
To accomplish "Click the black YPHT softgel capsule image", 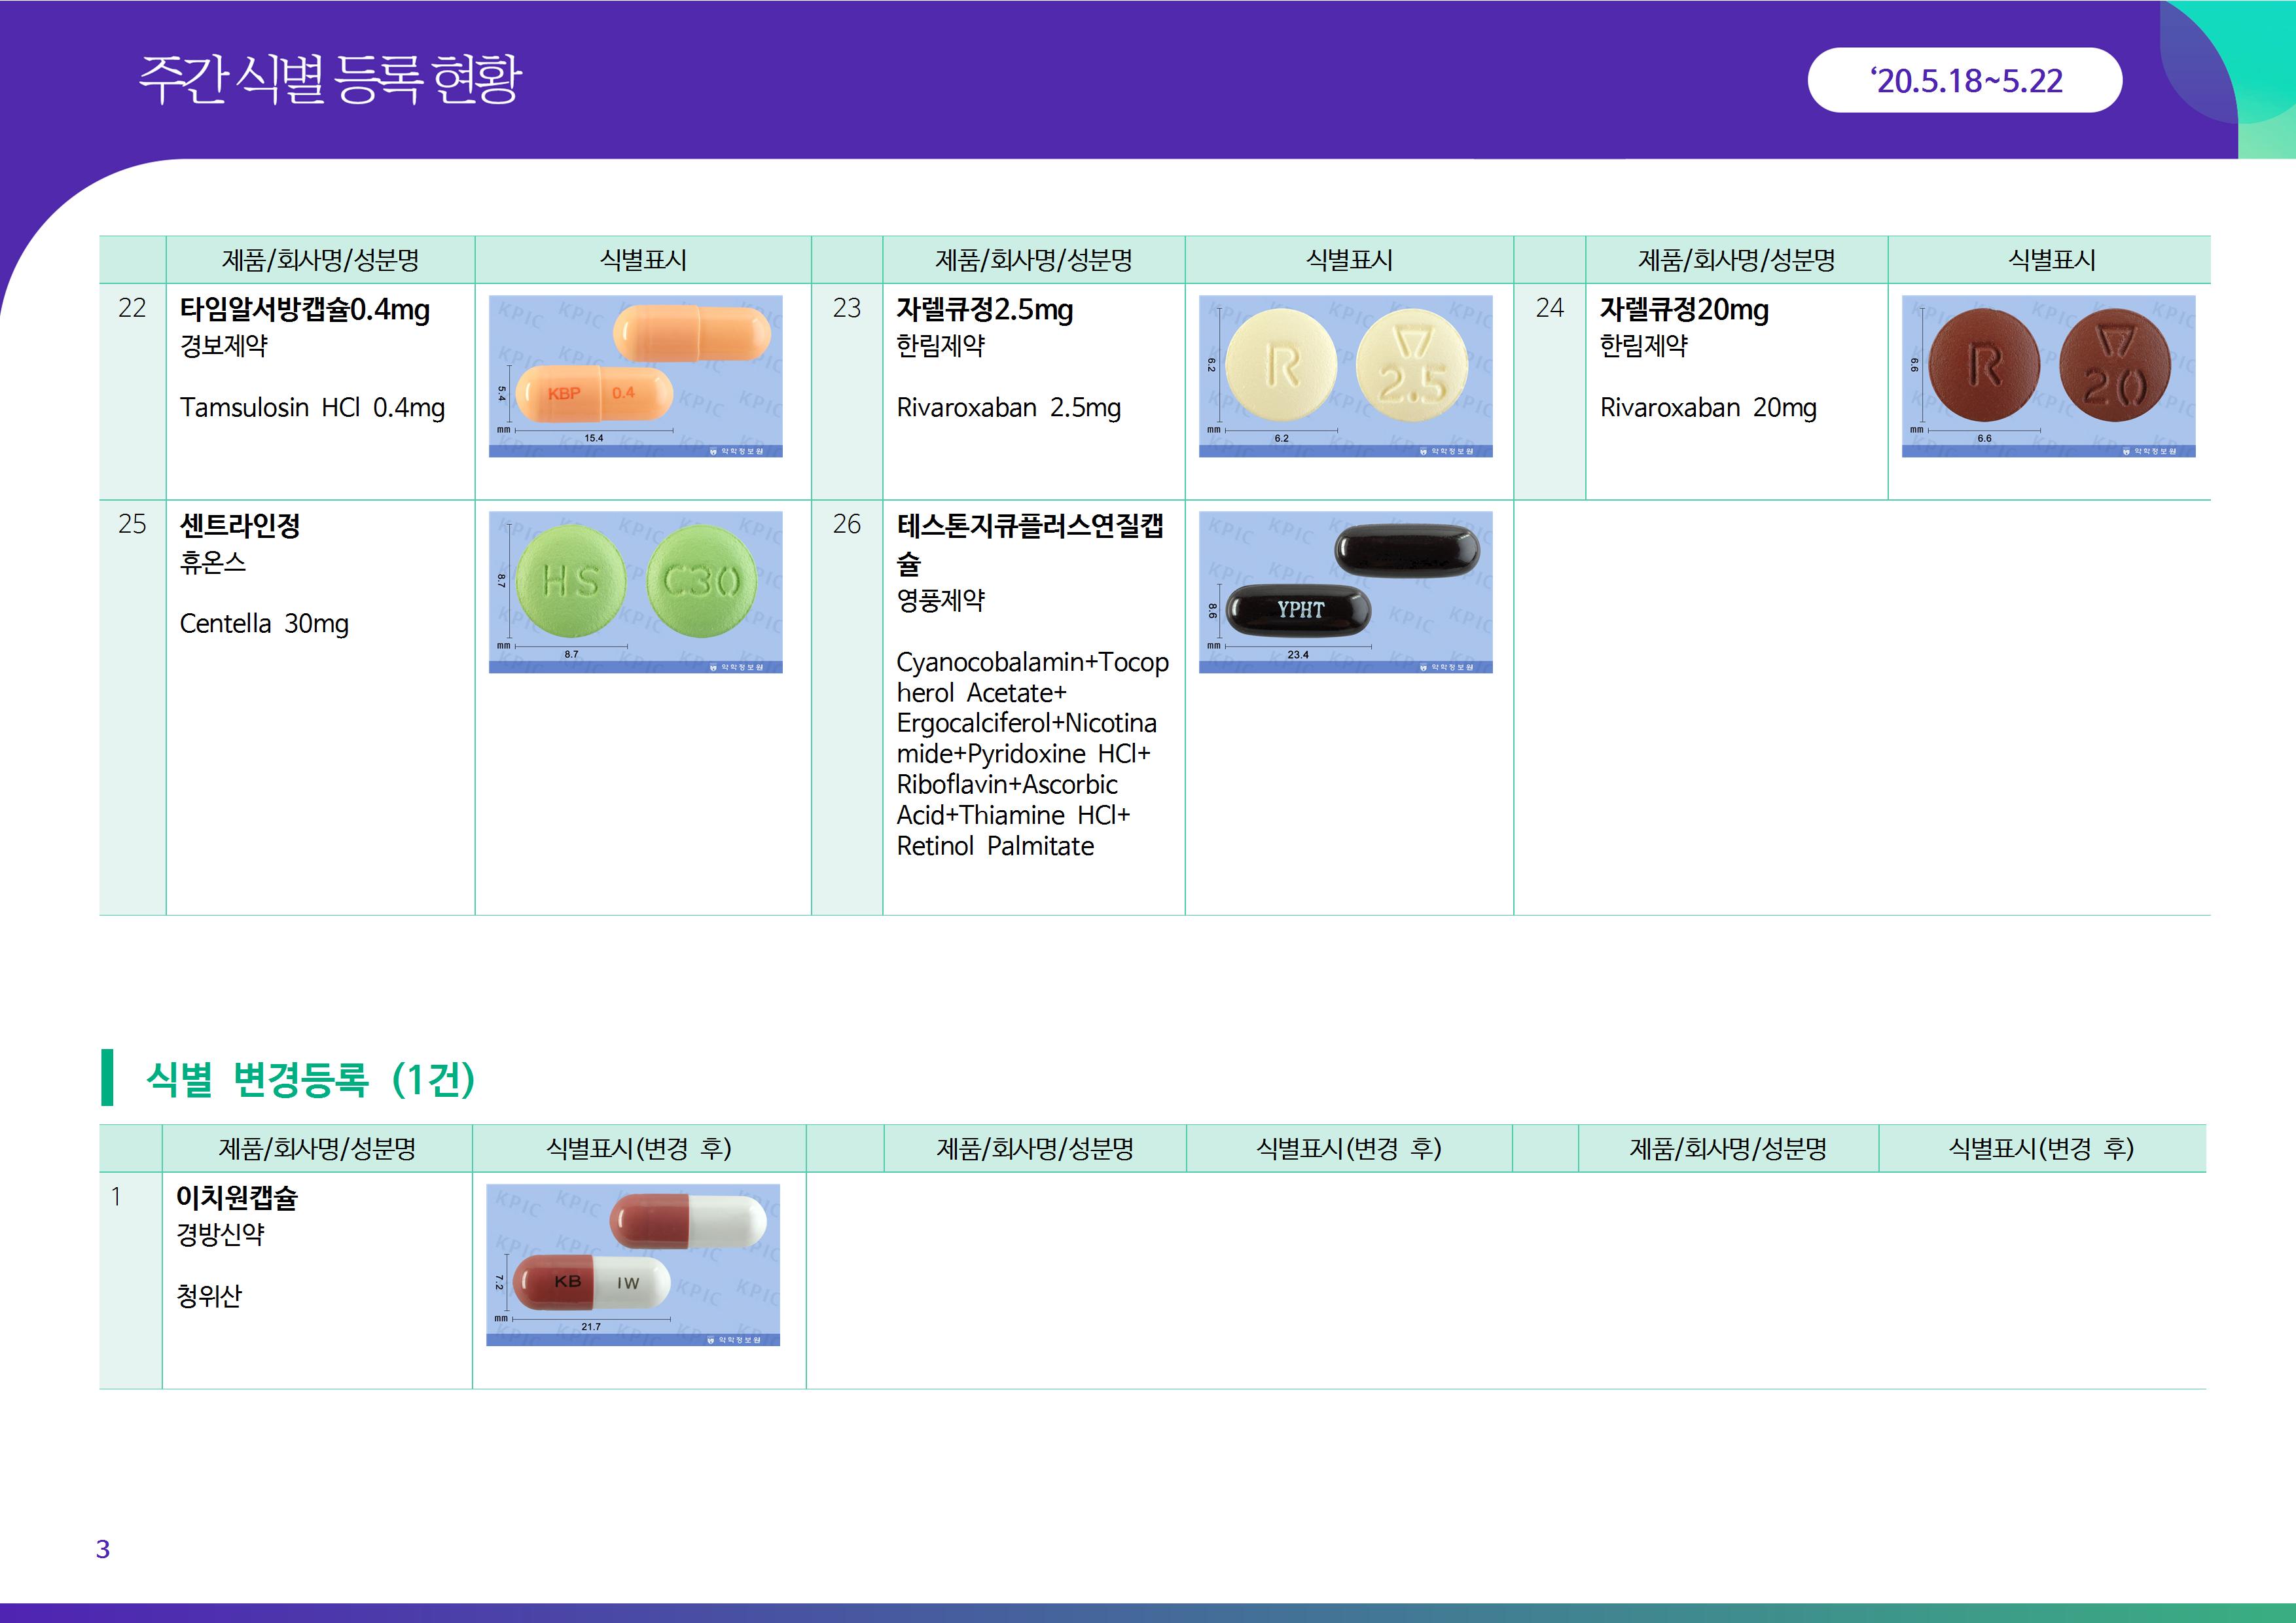I will (x=1345, y=592).
